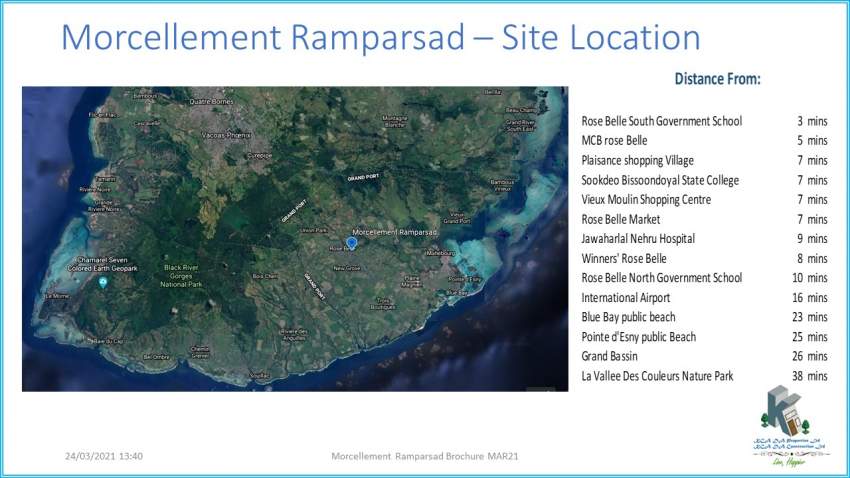Select the International Airport row

tap(625, 298)
